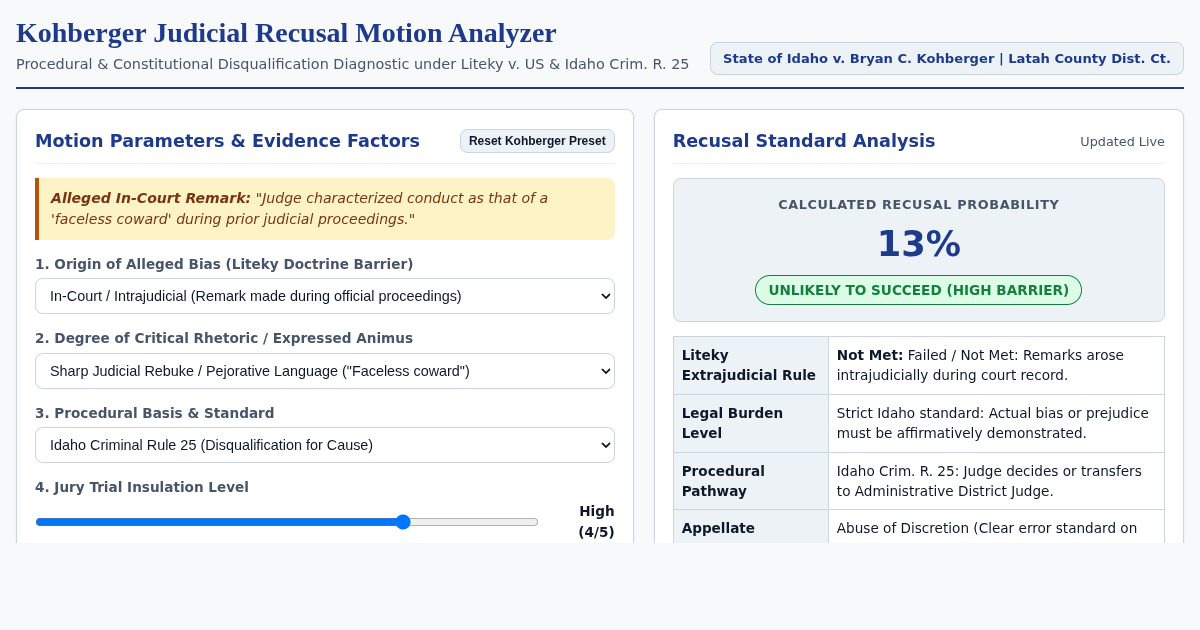Click the Recusal Standard Analysis heading
Viewport: 1200px width, 630px height.
pyautogui.click(x=804, y=141)
